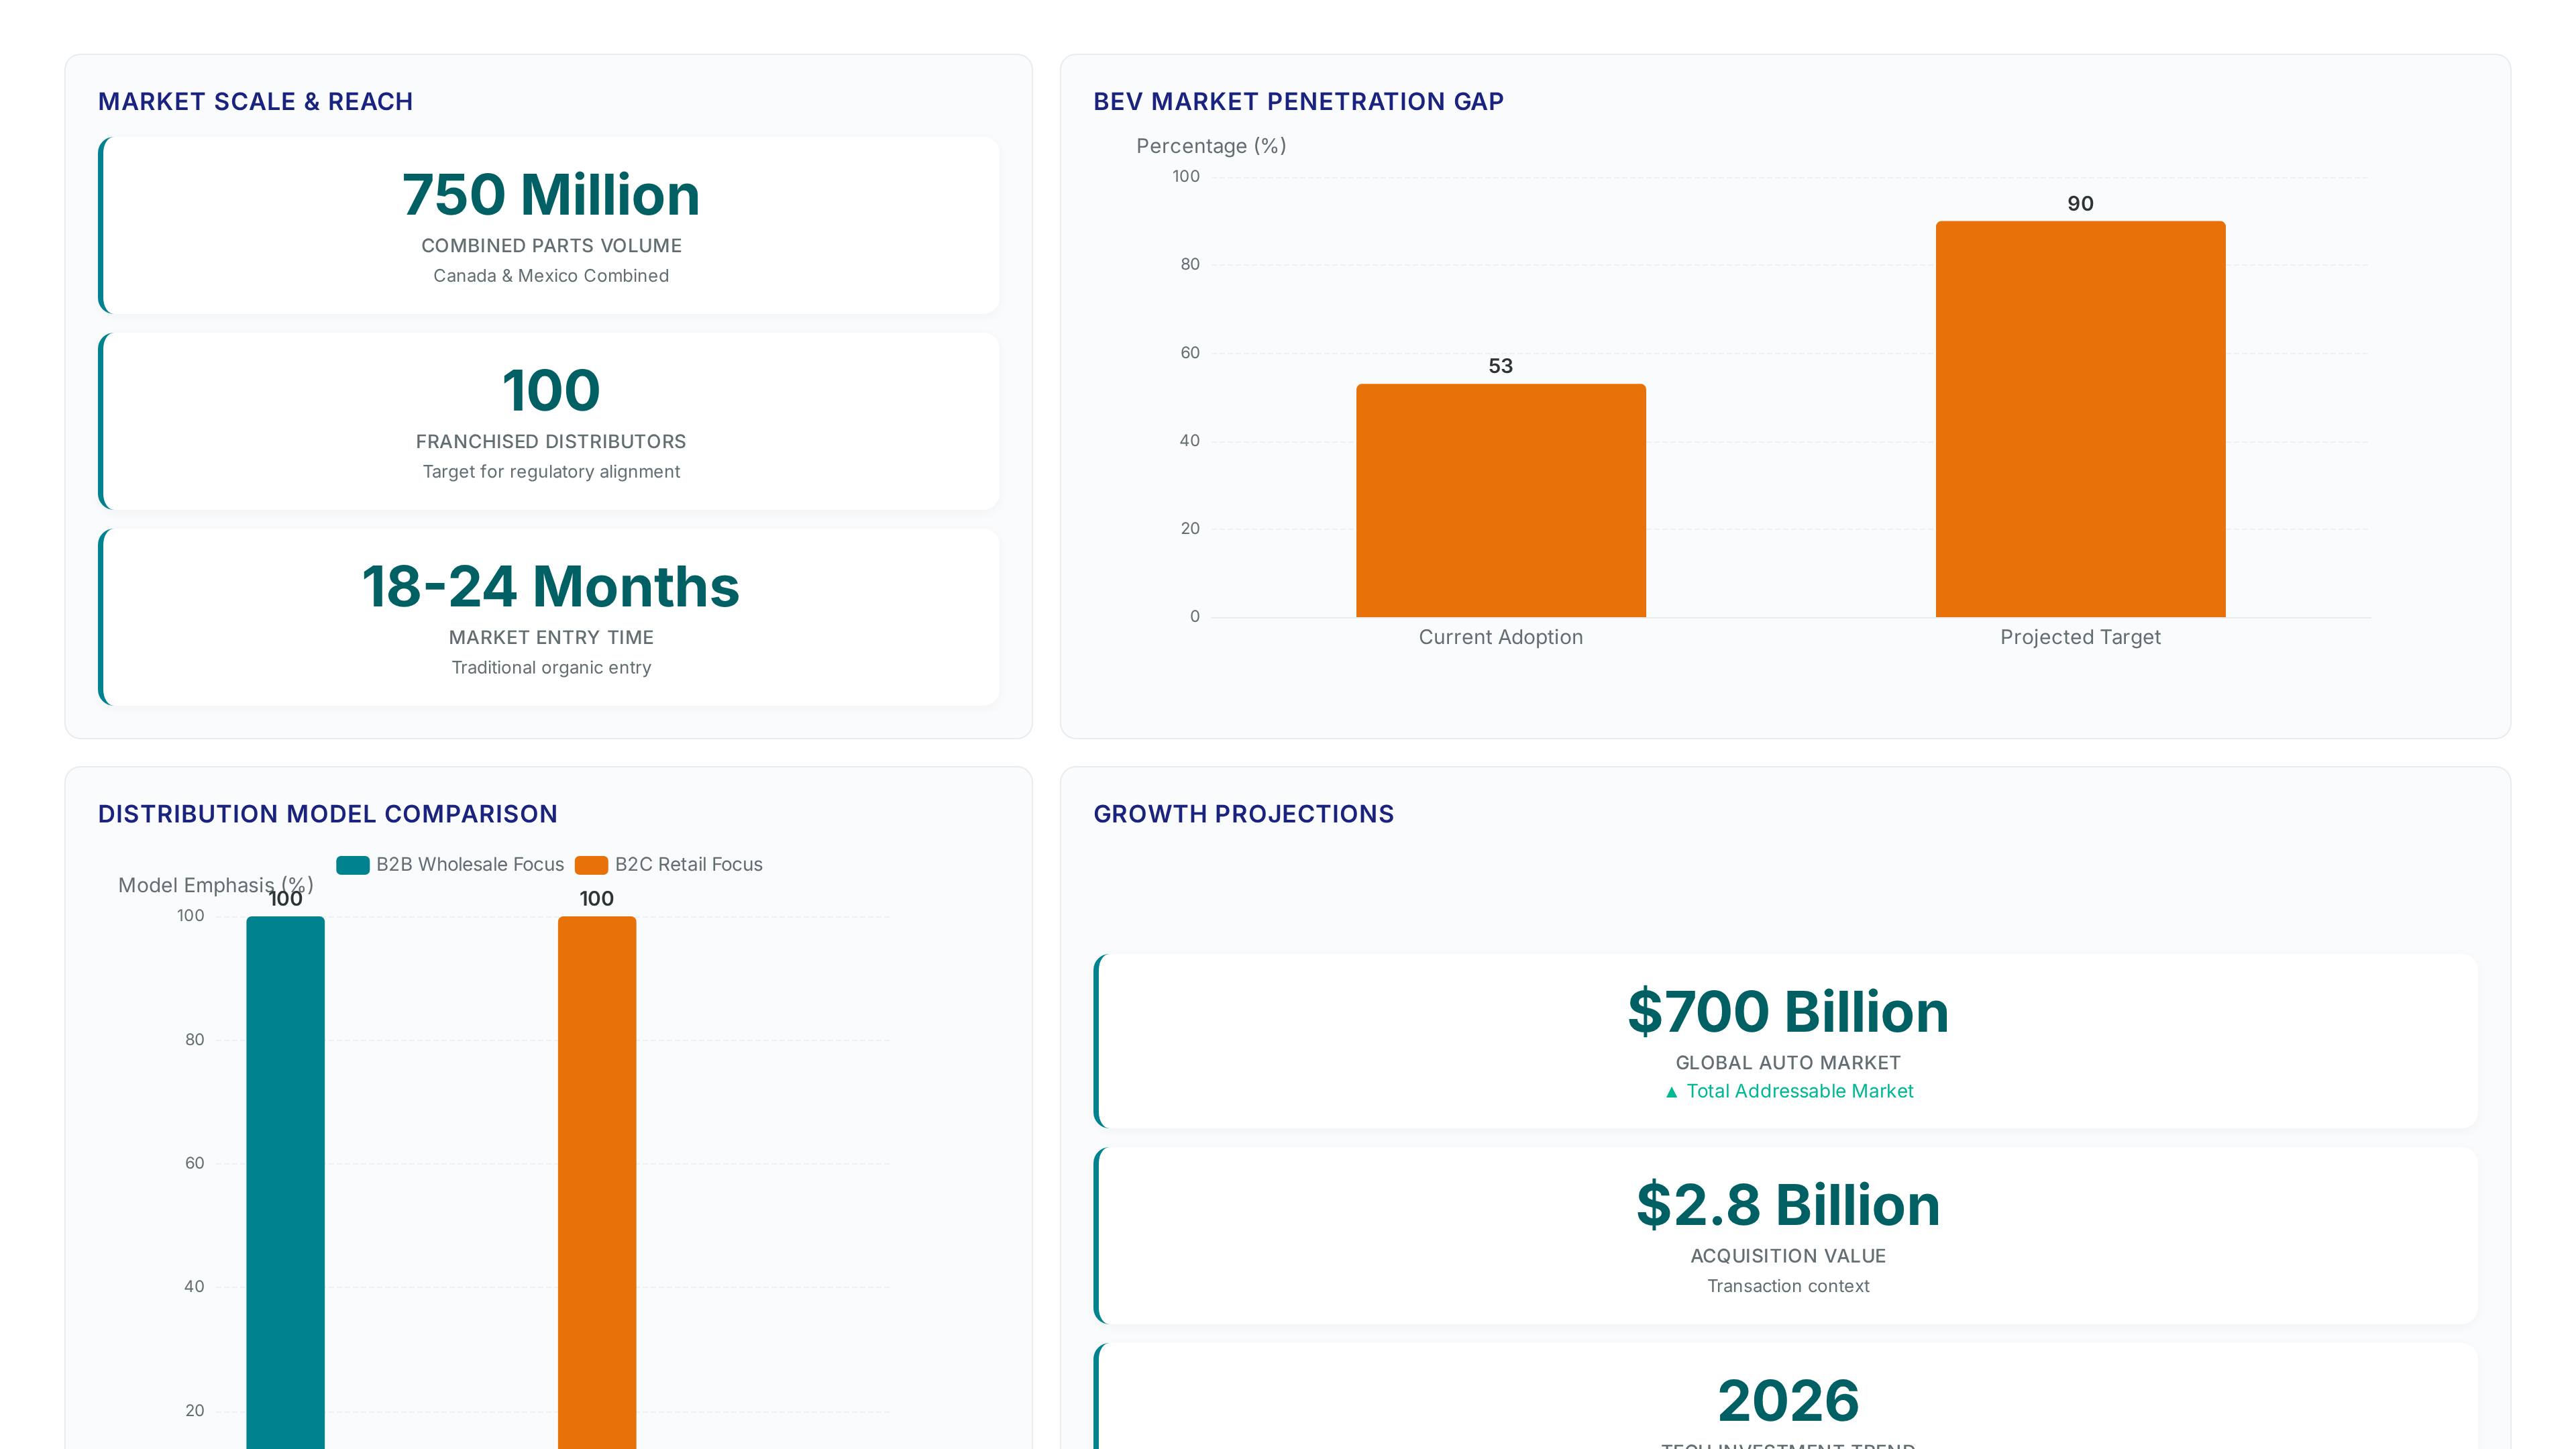This screenshot has height=1449, width=2576.
Task: Click the Canada & Mexico Combined caption
Action: [x=551, y=276]
